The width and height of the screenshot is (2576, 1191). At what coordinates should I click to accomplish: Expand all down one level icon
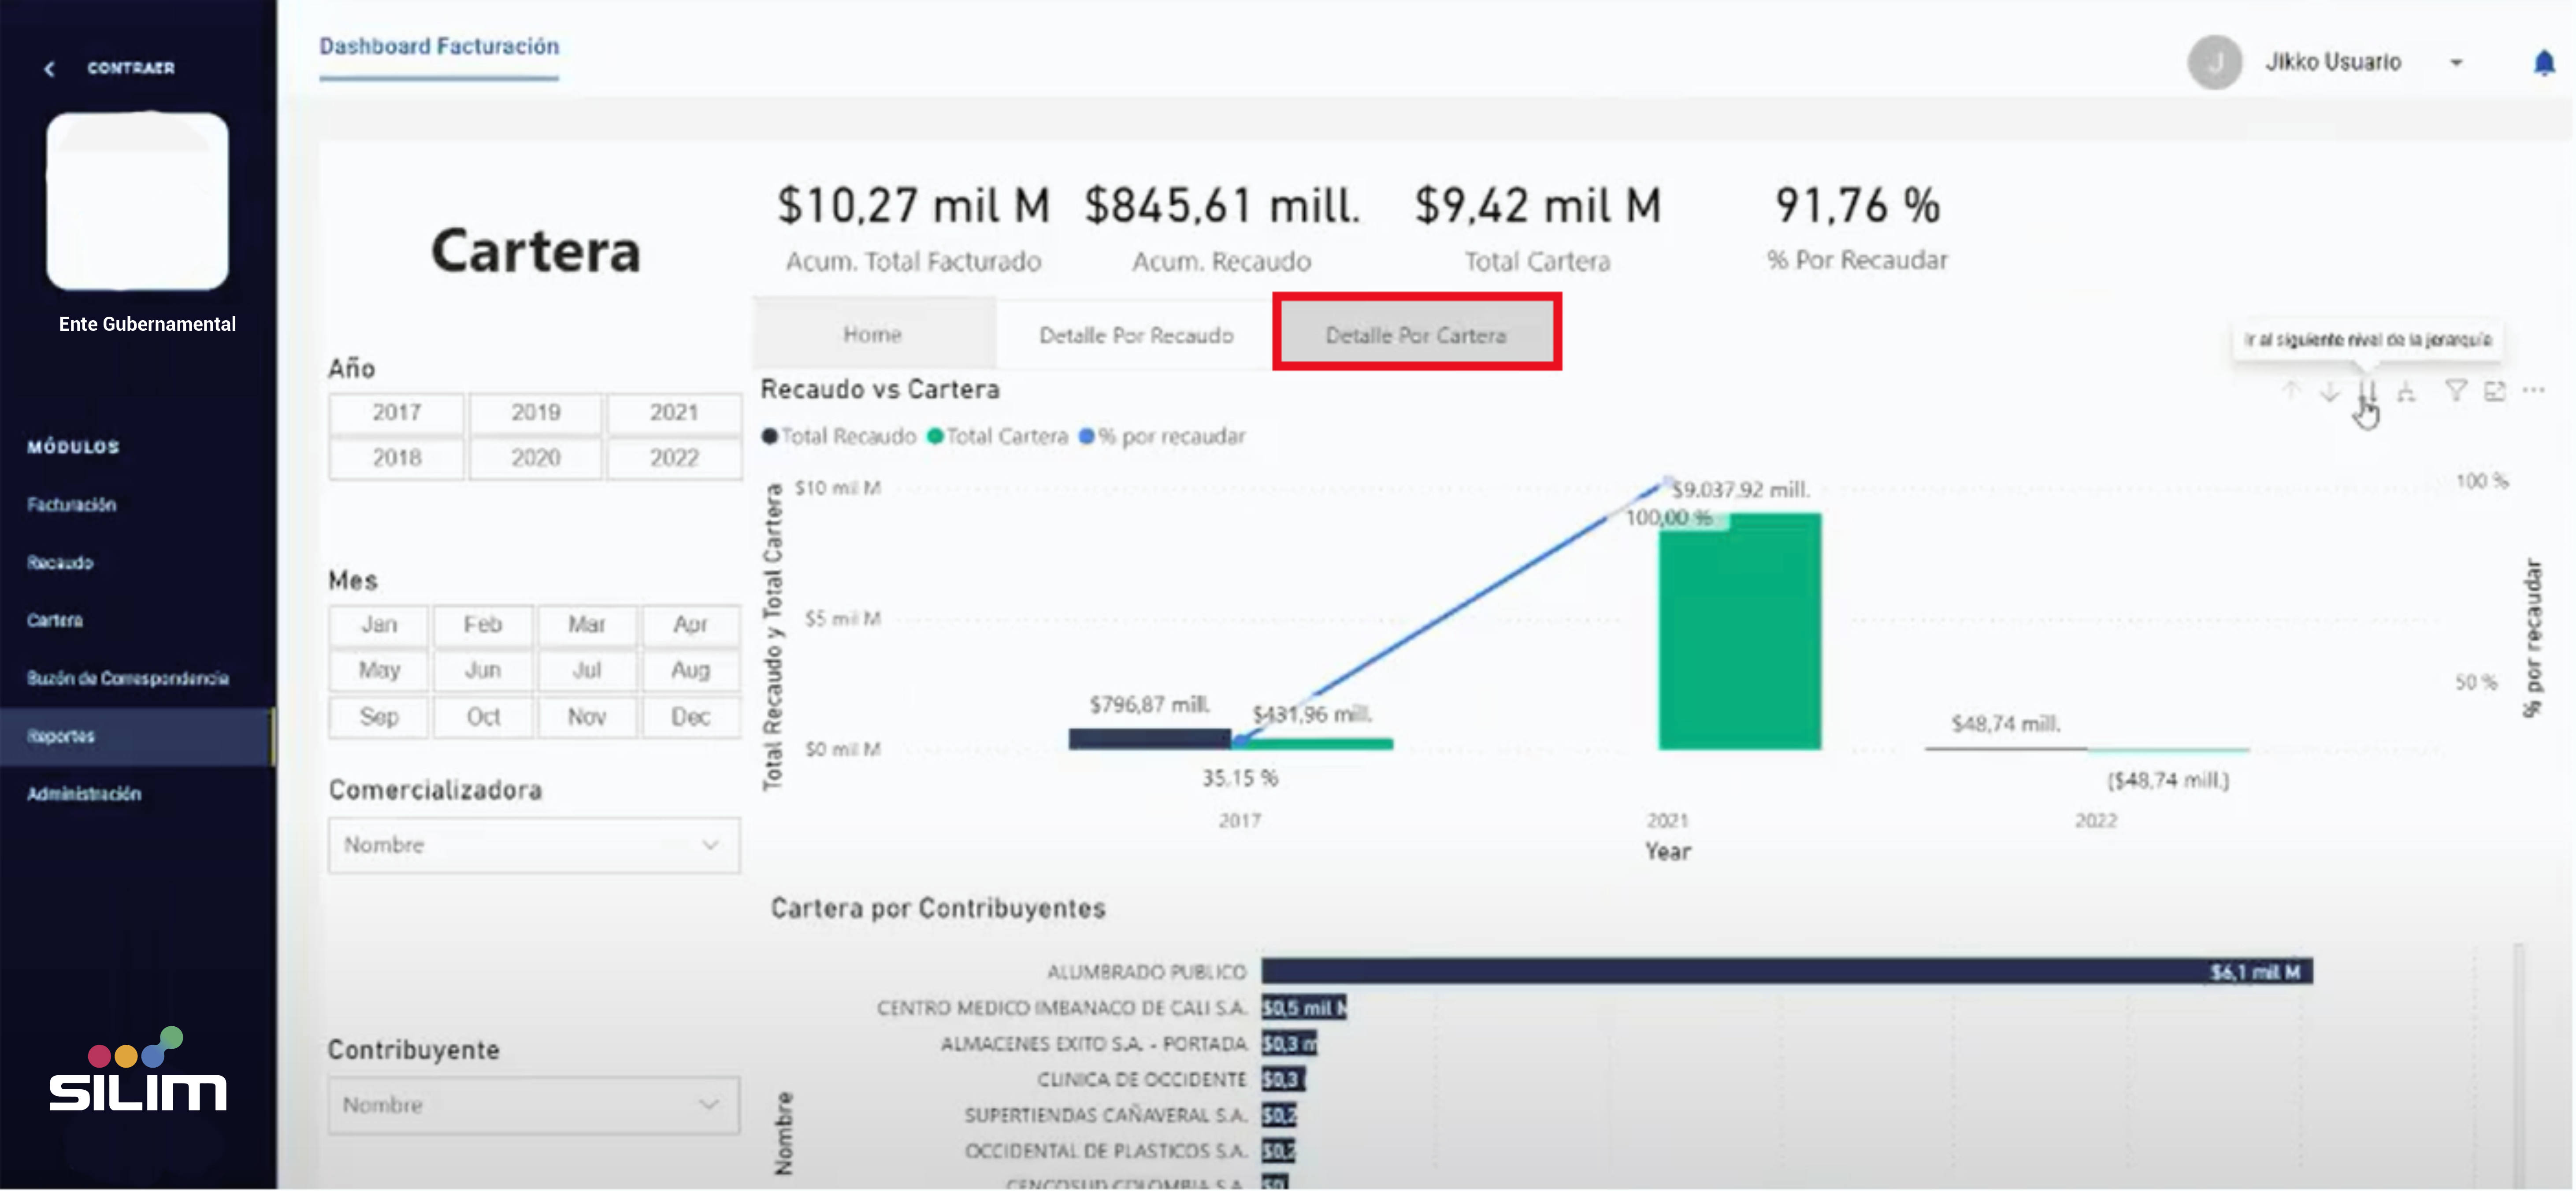[x=2406, y=391]
